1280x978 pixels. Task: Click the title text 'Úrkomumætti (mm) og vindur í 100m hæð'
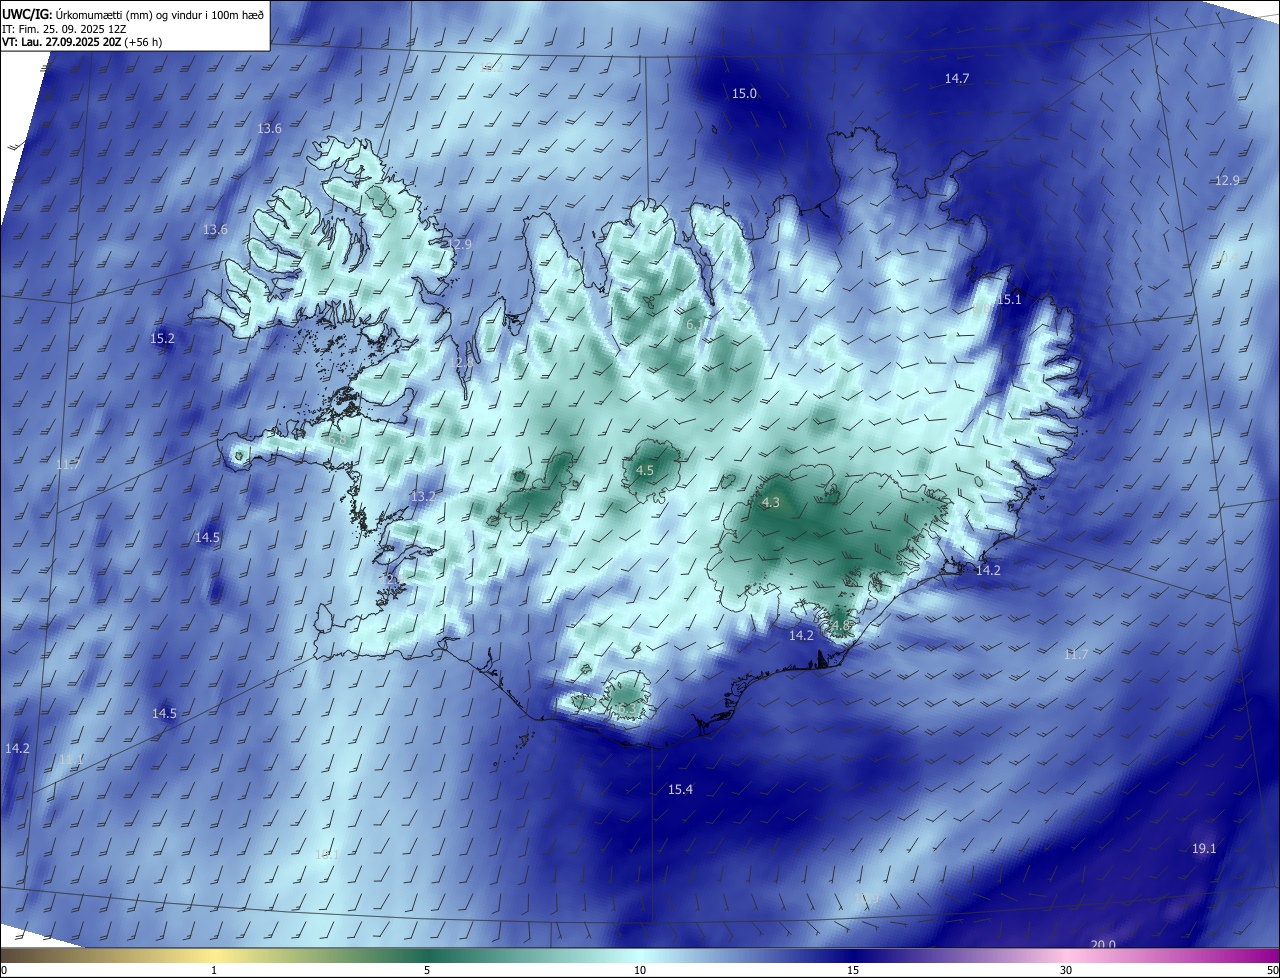click(160, 14)
